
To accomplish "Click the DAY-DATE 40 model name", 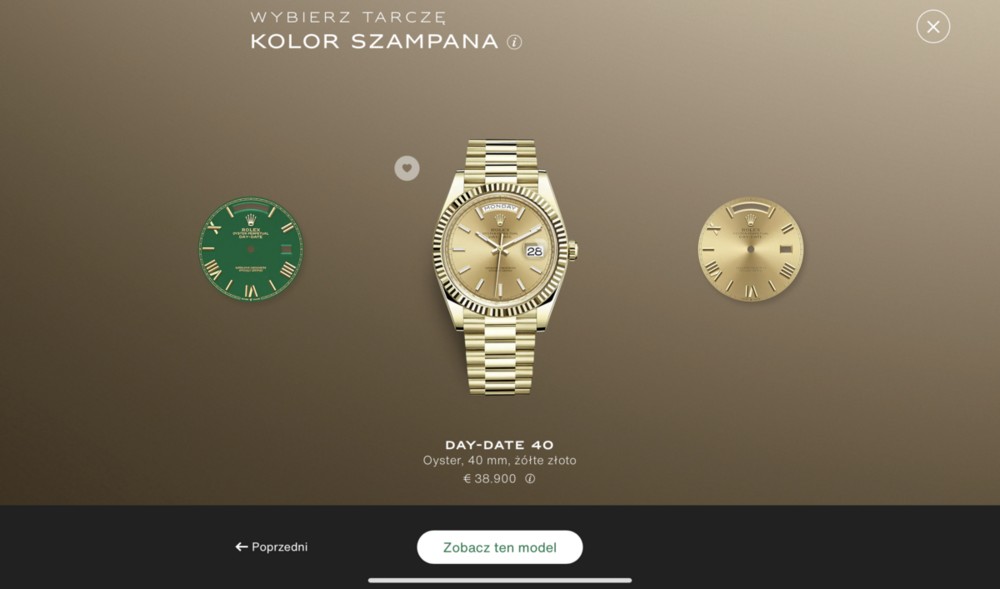I will coord(499,445).
